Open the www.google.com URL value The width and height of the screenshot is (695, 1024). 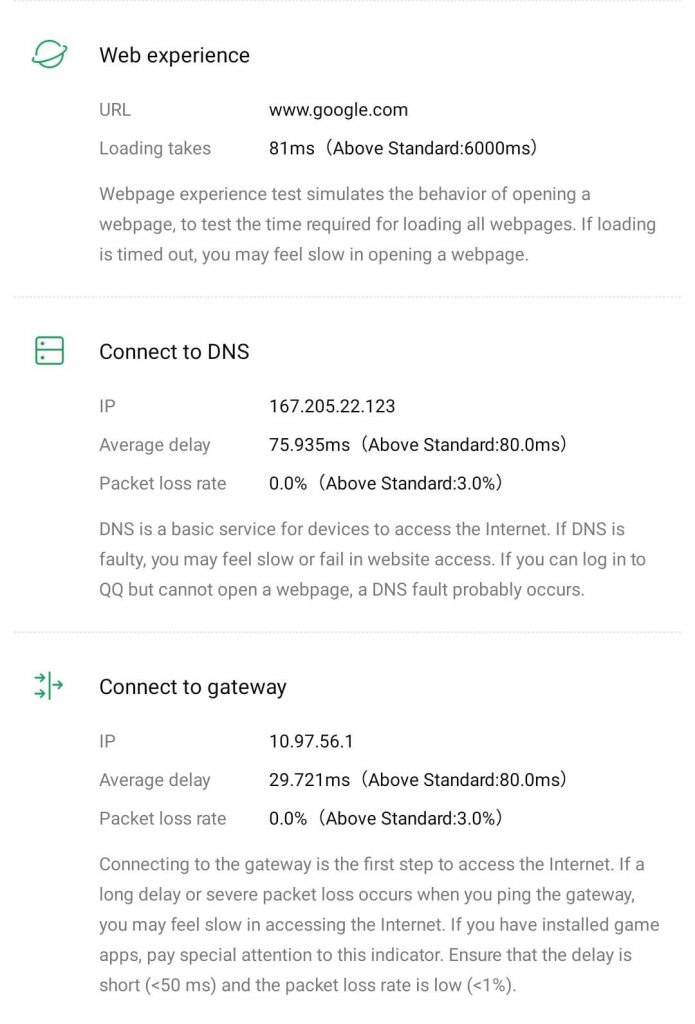click(338, 110)
